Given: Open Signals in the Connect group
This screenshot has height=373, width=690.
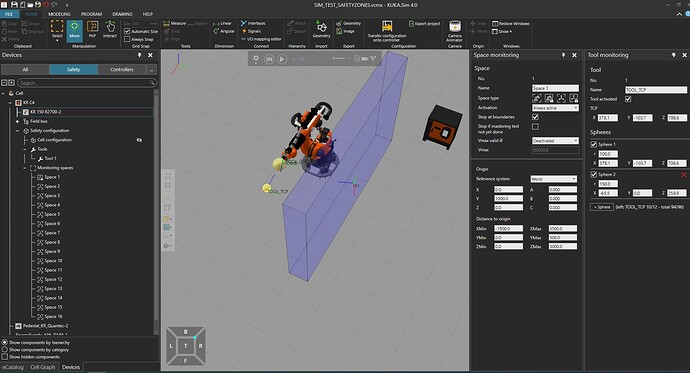Looking at the screenshot, I should 251,31.
